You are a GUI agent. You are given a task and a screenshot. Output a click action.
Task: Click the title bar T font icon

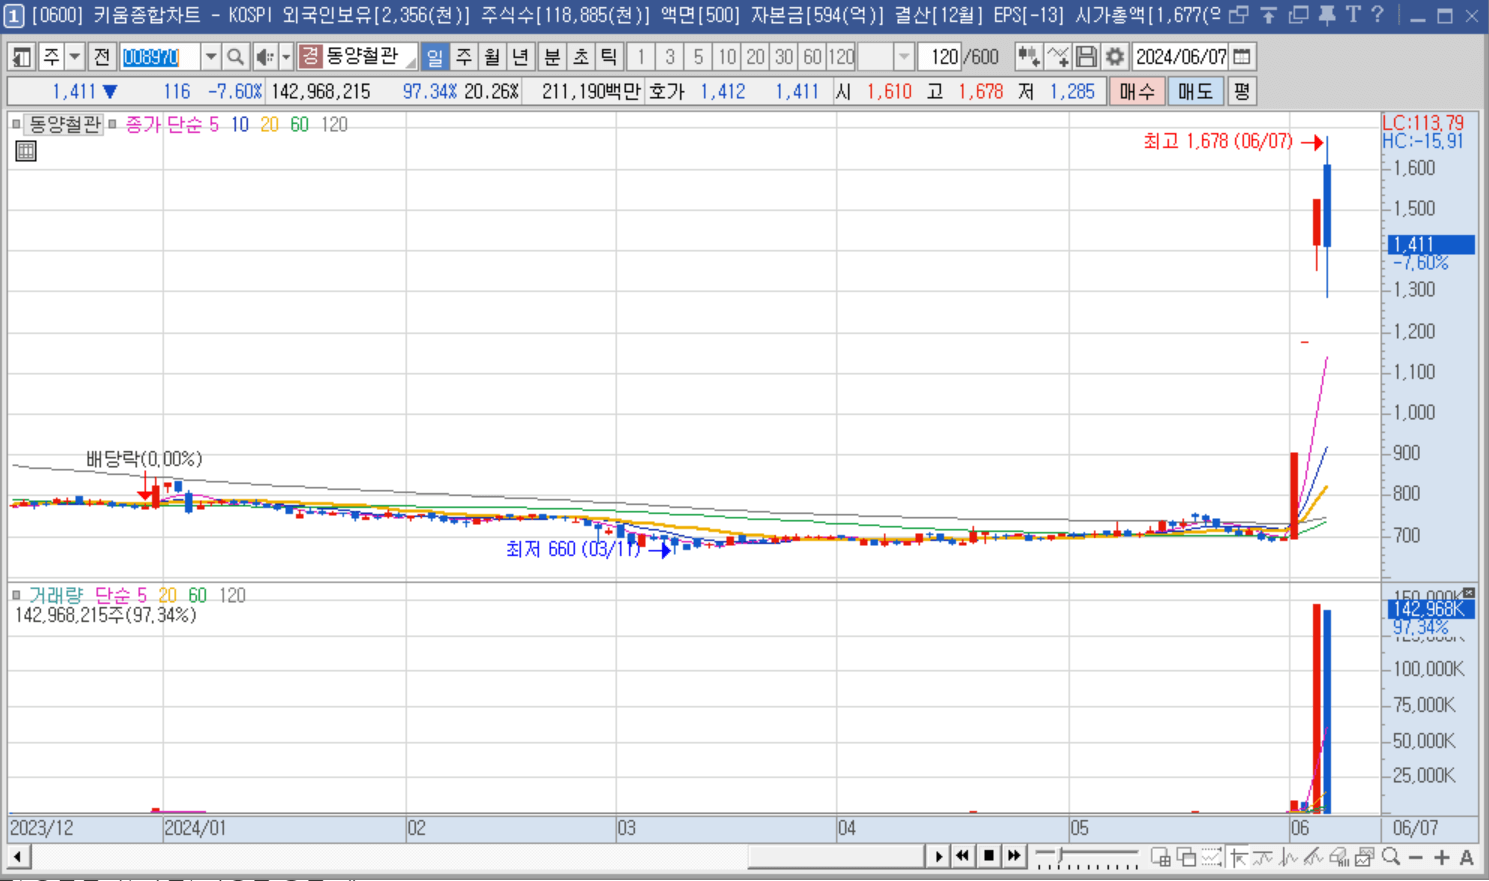point(1353,15)
